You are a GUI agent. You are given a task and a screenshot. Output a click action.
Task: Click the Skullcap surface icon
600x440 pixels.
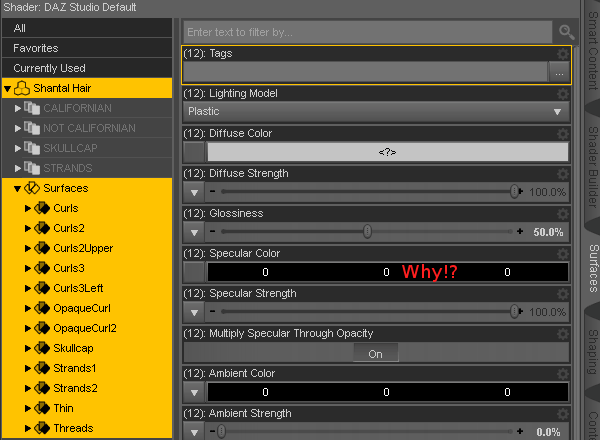[x=42, y=348]
